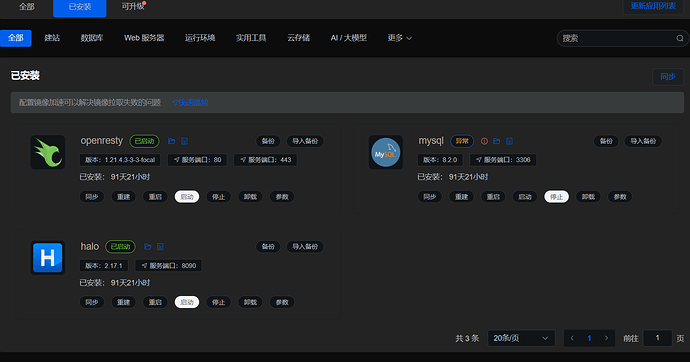Click the 前往 page number field
The height and width of the screenshot is (362, 690).
(657, 338)
